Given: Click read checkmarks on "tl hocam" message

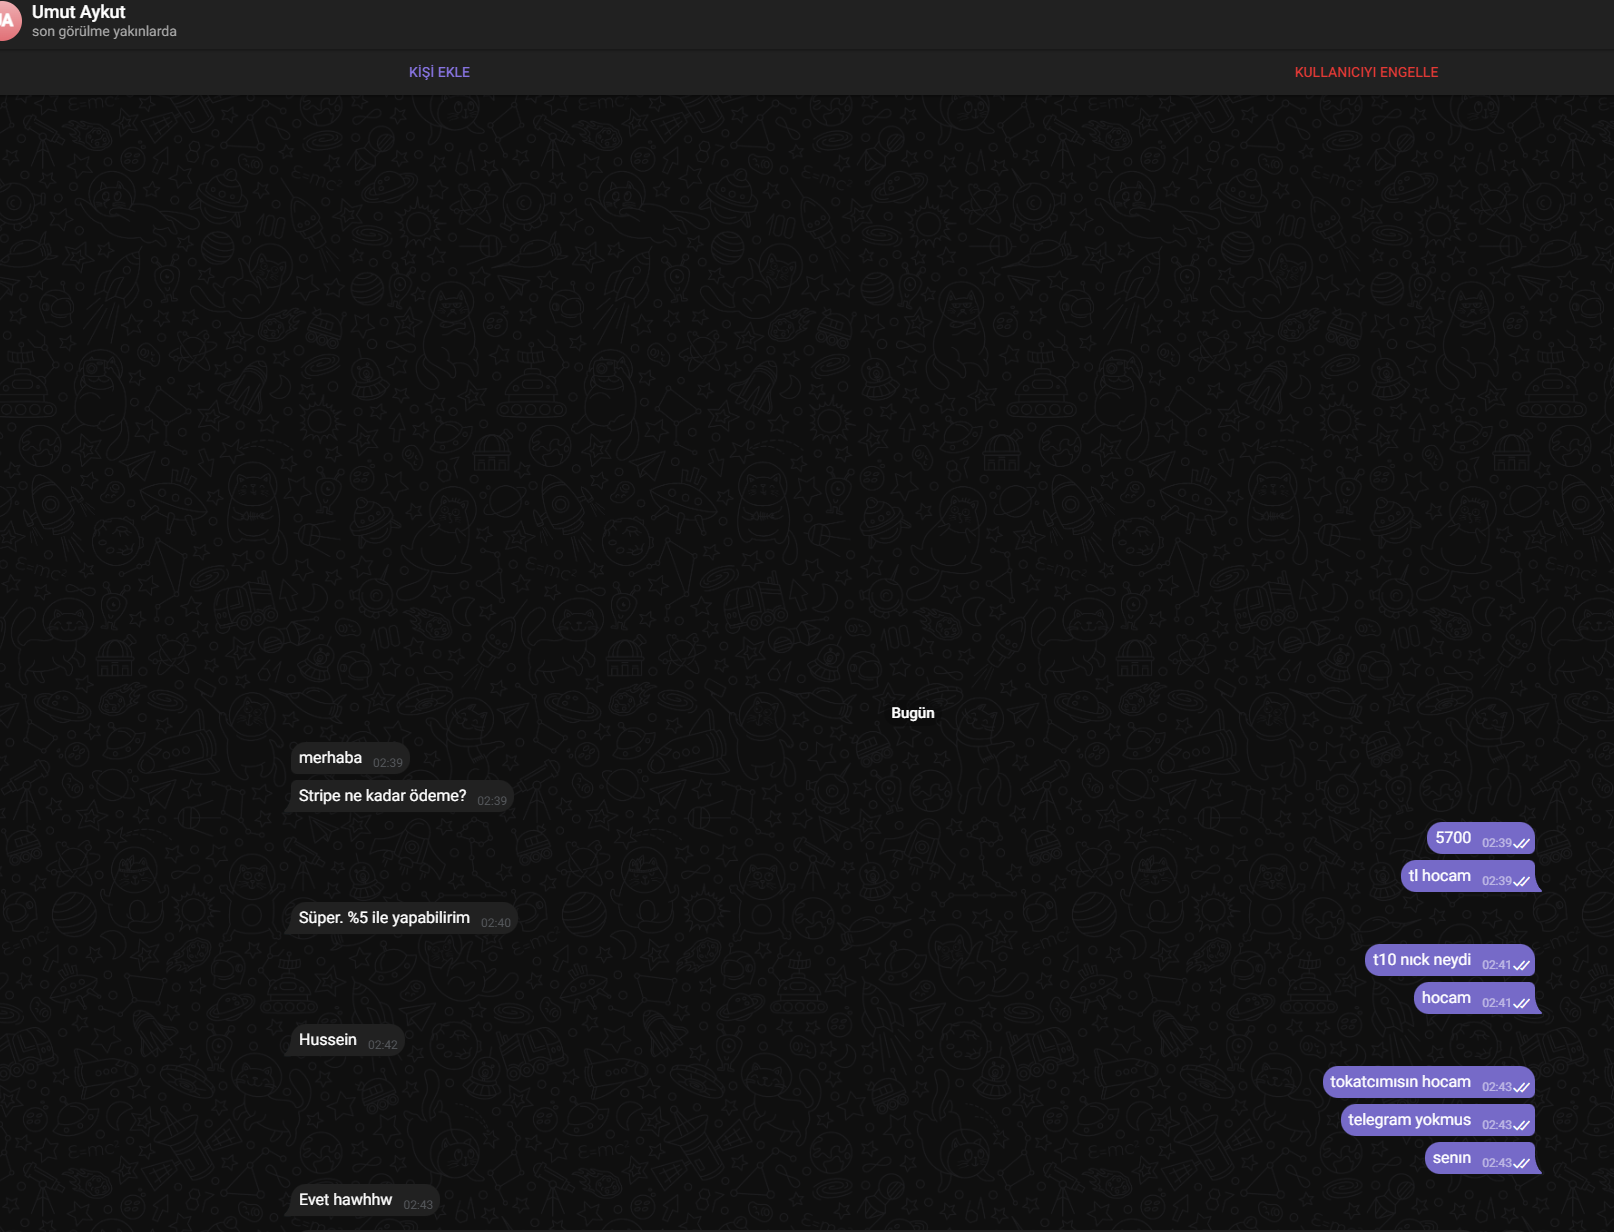Looking at the screenshot, I should coord(1522,881).
